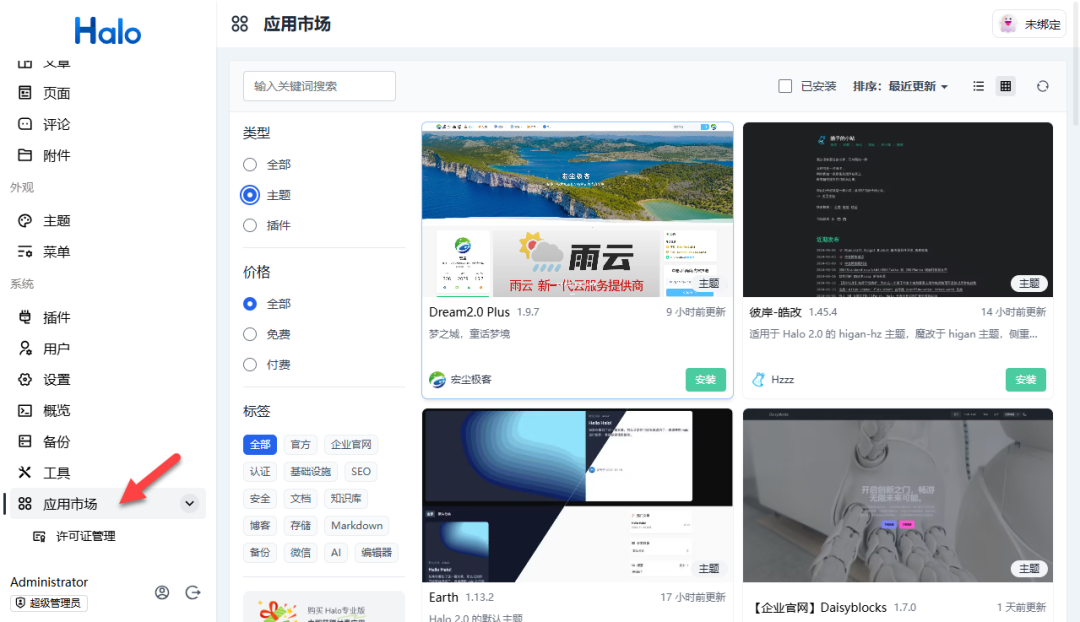Collapse the 应用市场 sidebar chevron
Viewport: 1080px width, 622px height.
tap(189, 504)
